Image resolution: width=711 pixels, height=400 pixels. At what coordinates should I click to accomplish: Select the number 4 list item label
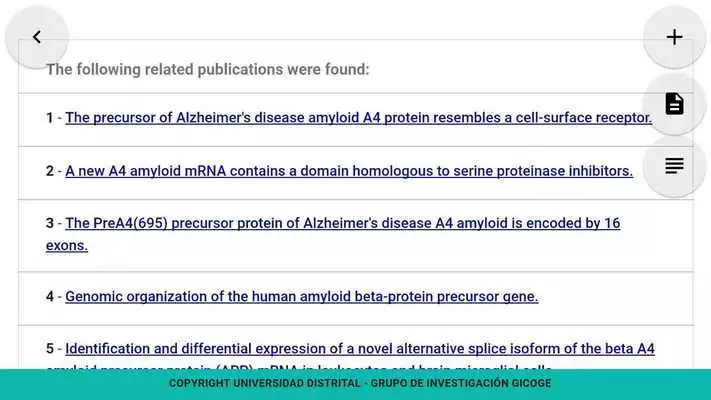pos(50,297)
